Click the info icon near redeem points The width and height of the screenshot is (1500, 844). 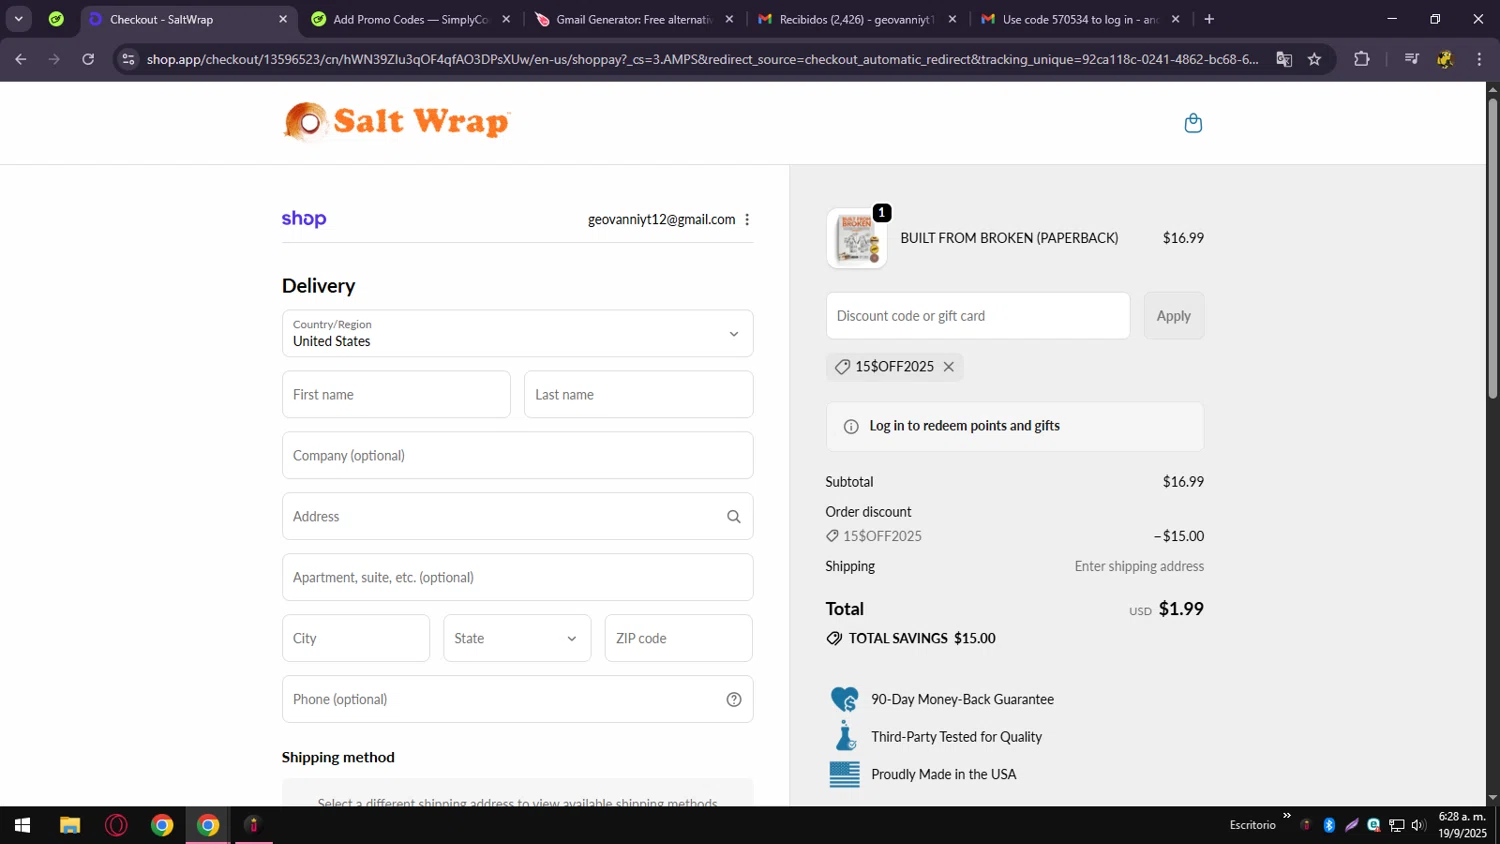coord(851,427)
